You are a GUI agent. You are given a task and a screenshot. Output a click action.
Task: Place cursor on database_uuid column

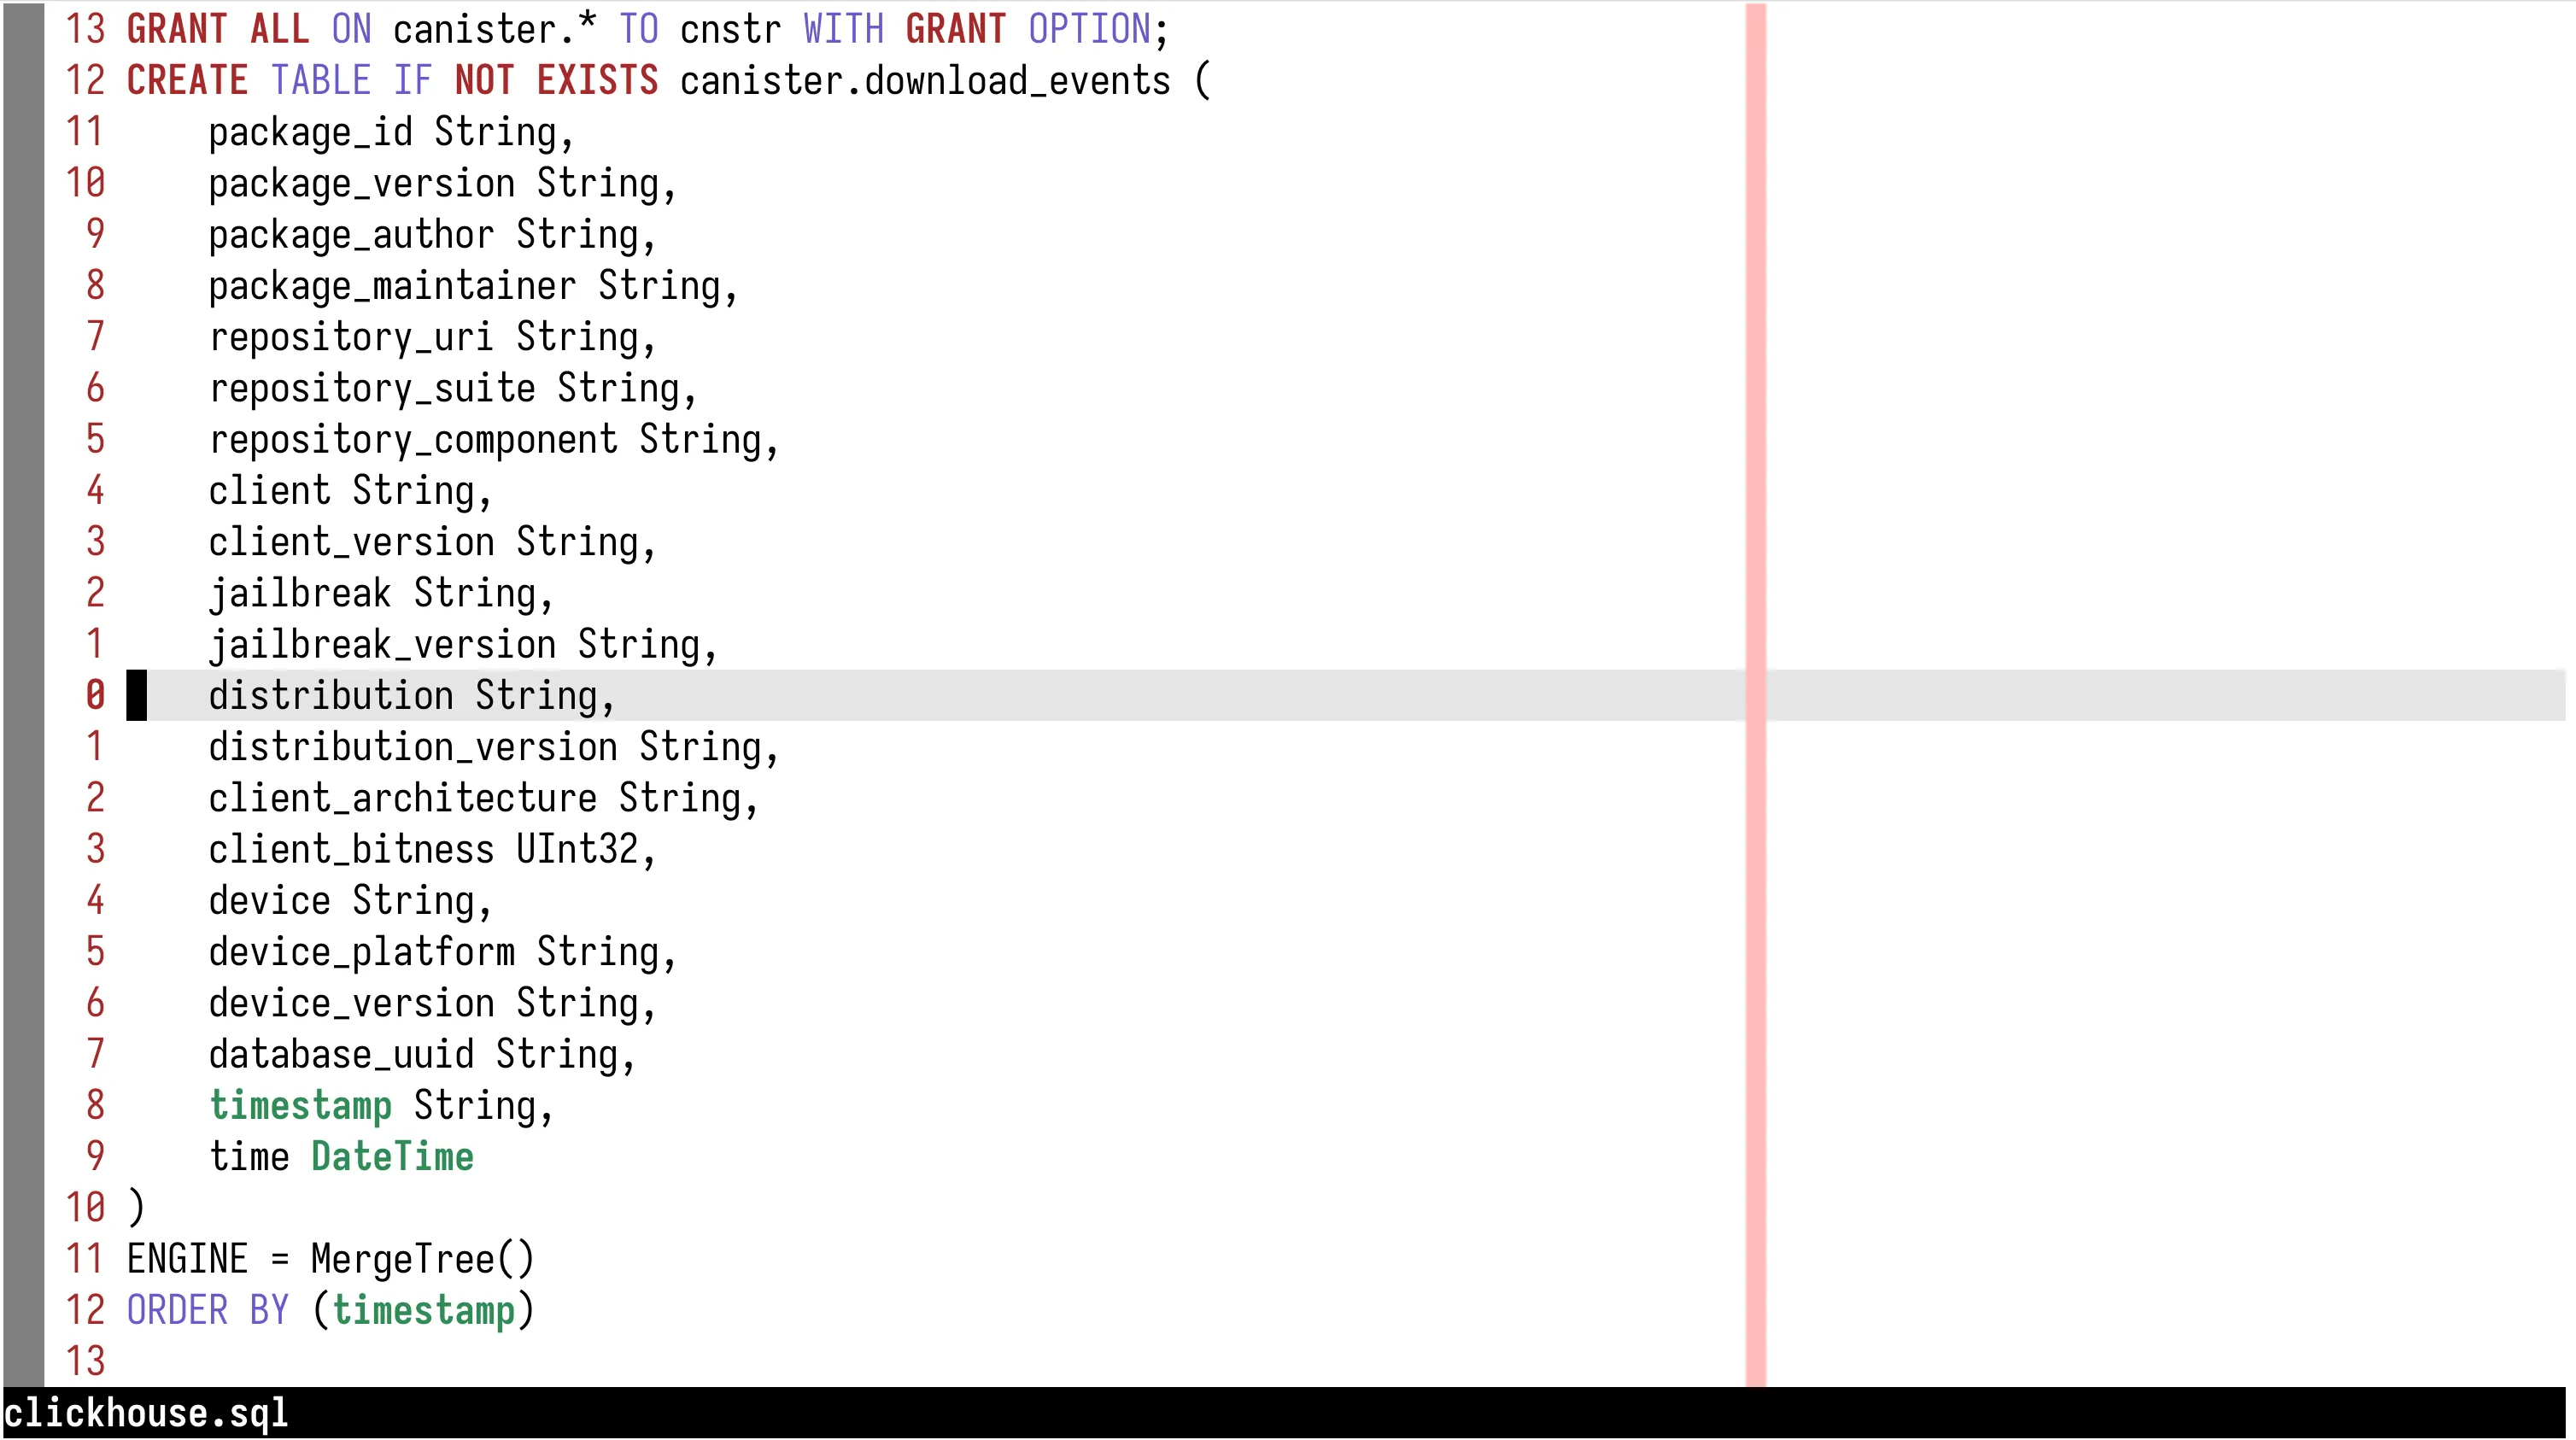(340, 1053)
